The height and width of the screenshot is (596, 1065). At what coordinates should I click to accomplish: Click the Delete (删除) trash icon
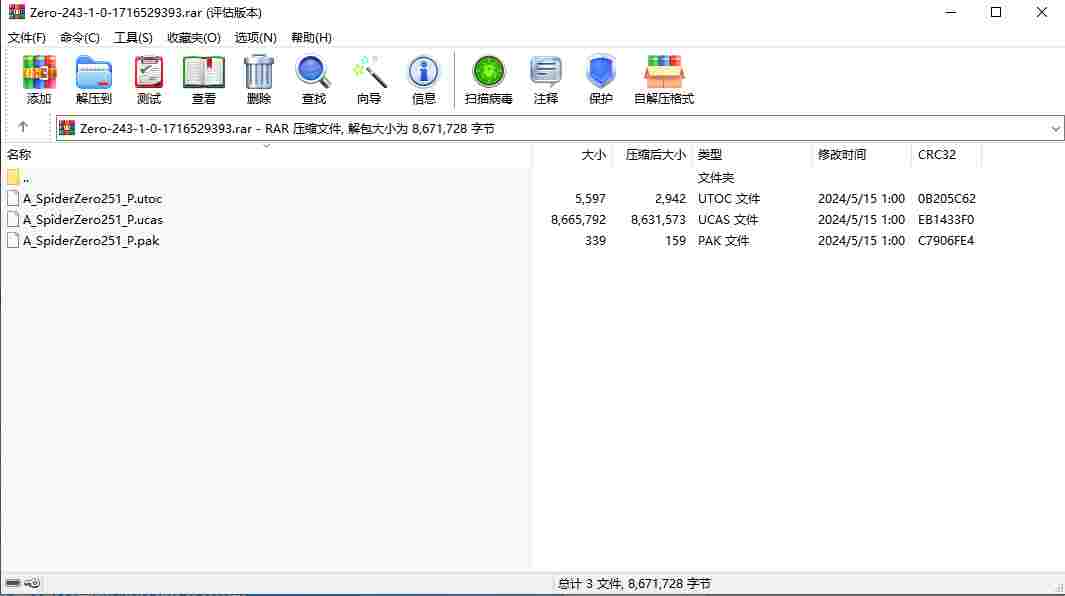coord(259,80)
